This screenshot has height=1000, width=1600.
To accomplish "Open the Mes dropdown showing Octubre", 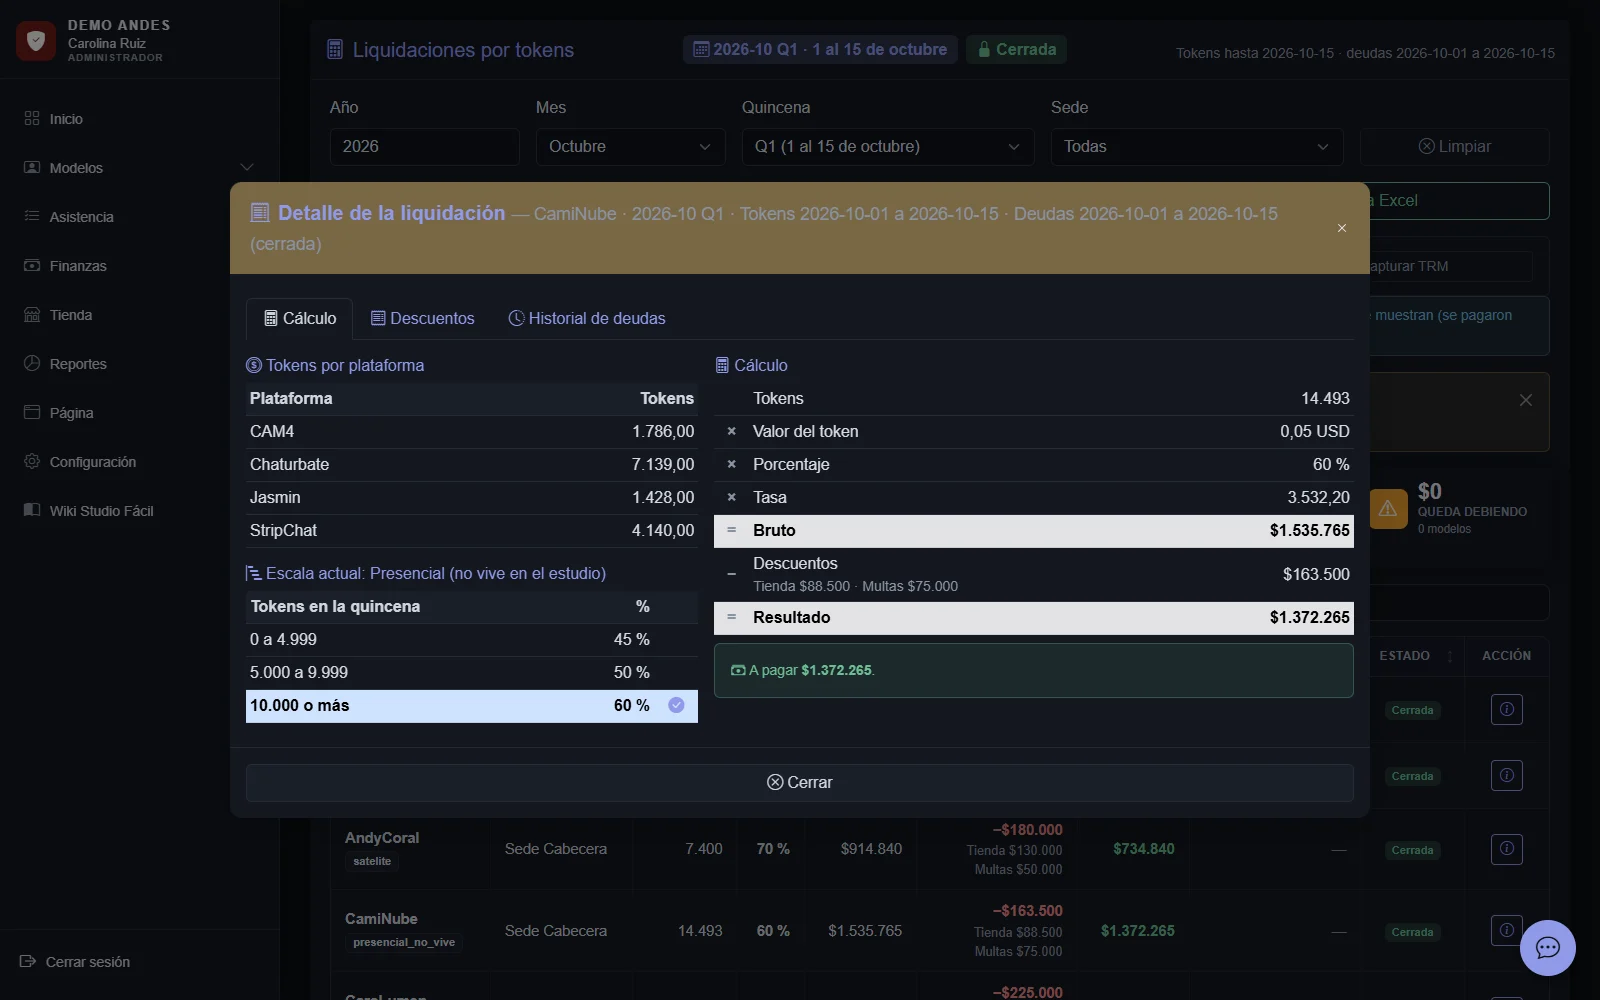I will click(x=630, y=146).
